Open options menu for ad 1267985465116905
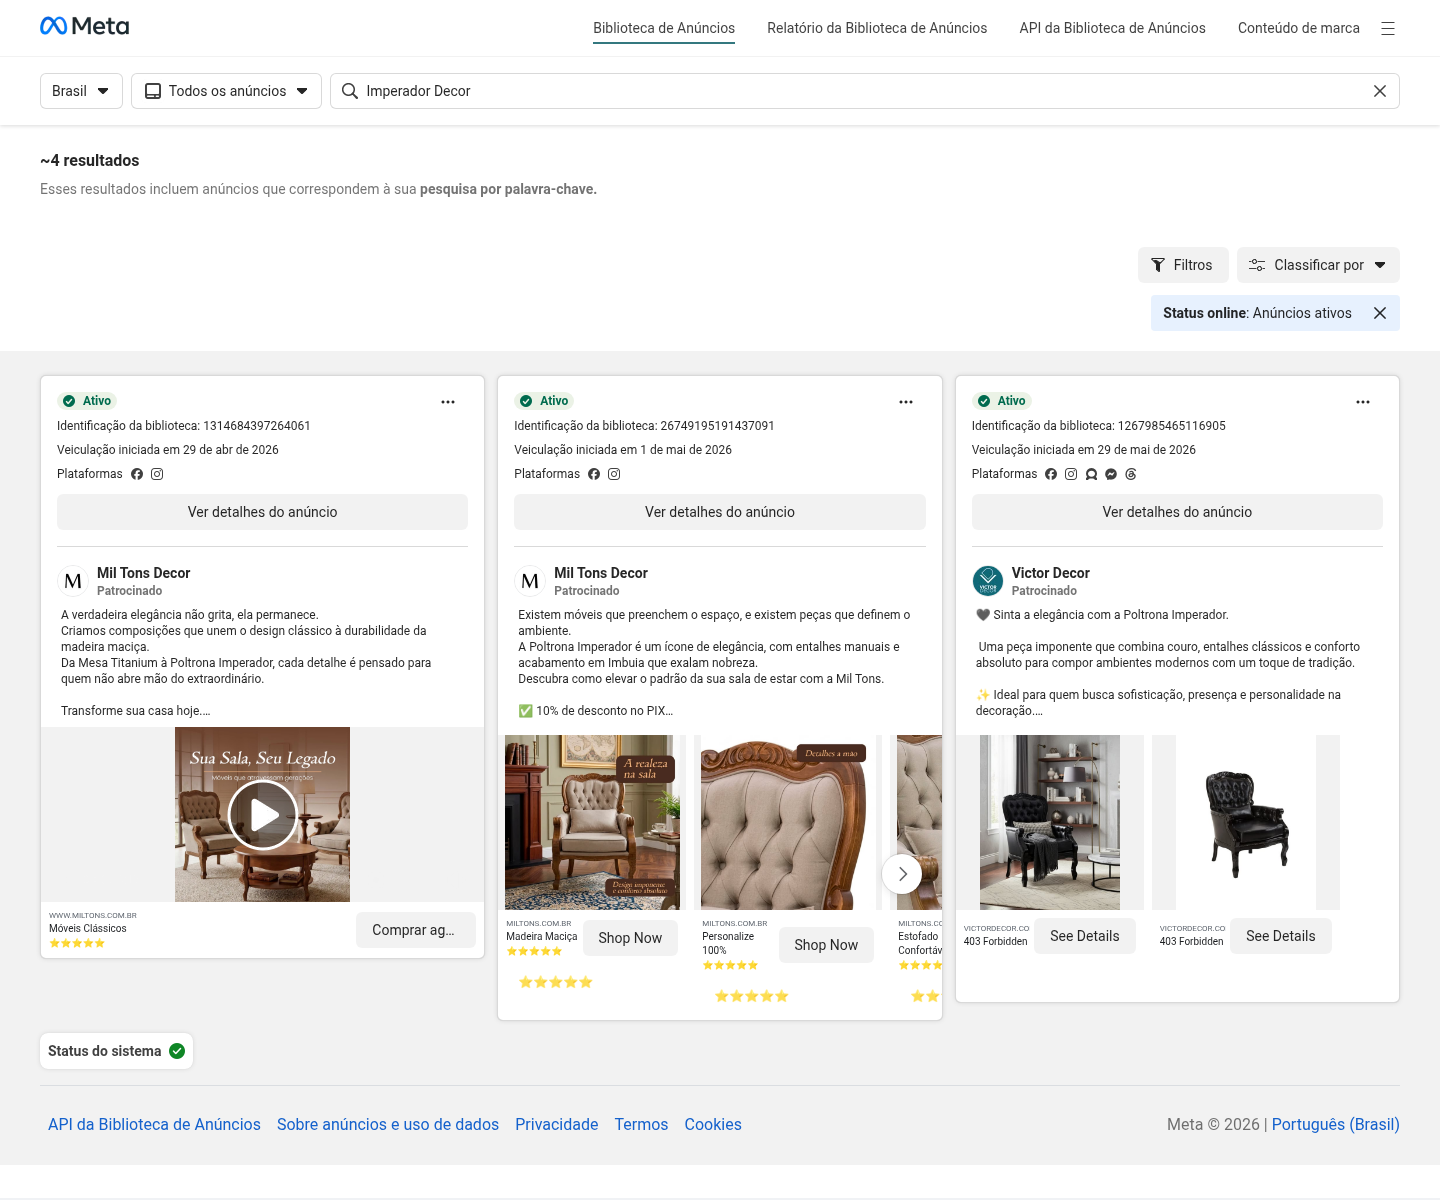This screenshot has height=1200, width=1440. click(x=1363, y=402)
